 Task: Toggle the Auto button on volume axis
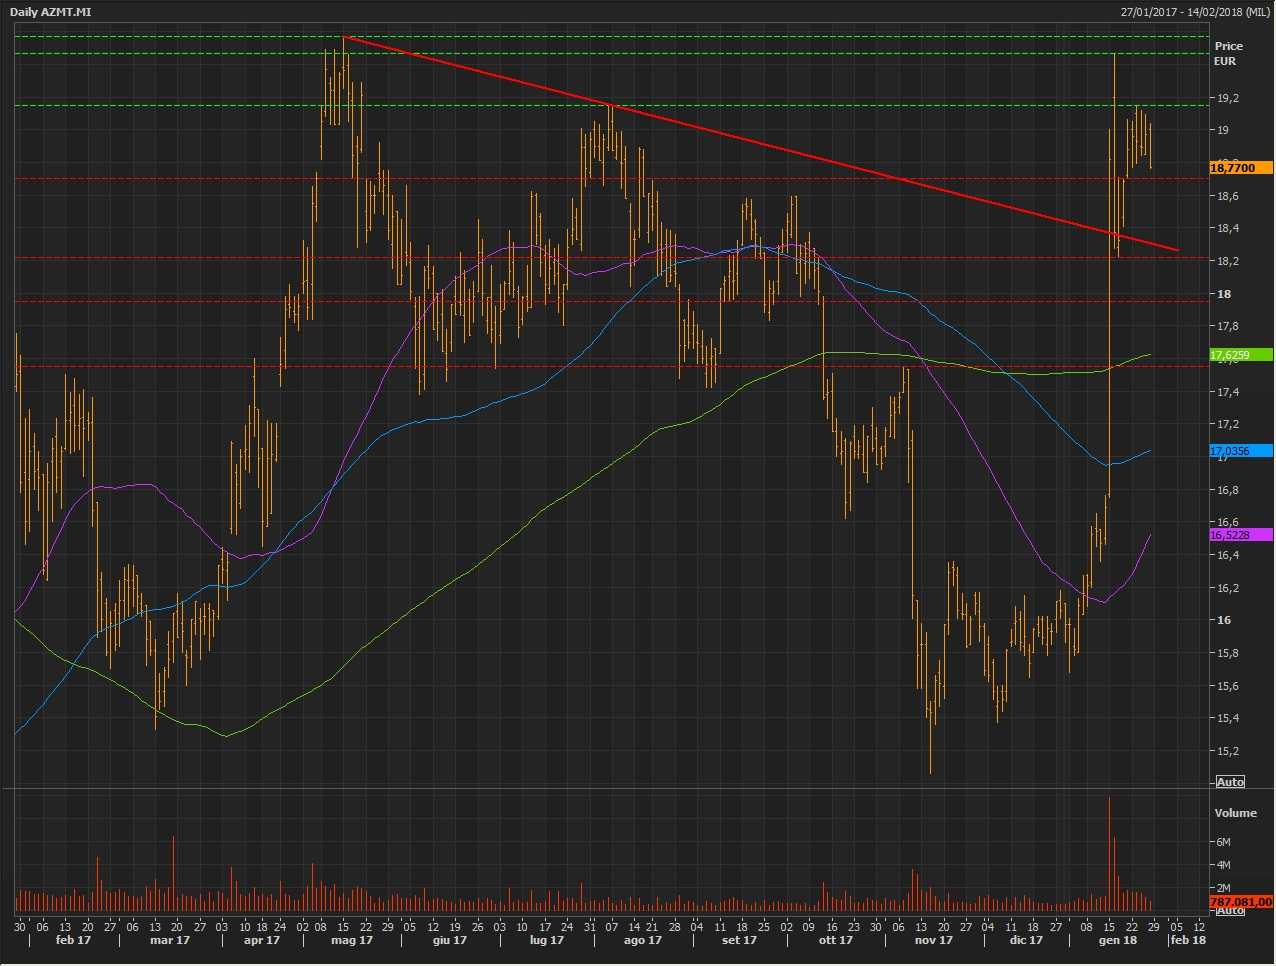(1230, 910)
